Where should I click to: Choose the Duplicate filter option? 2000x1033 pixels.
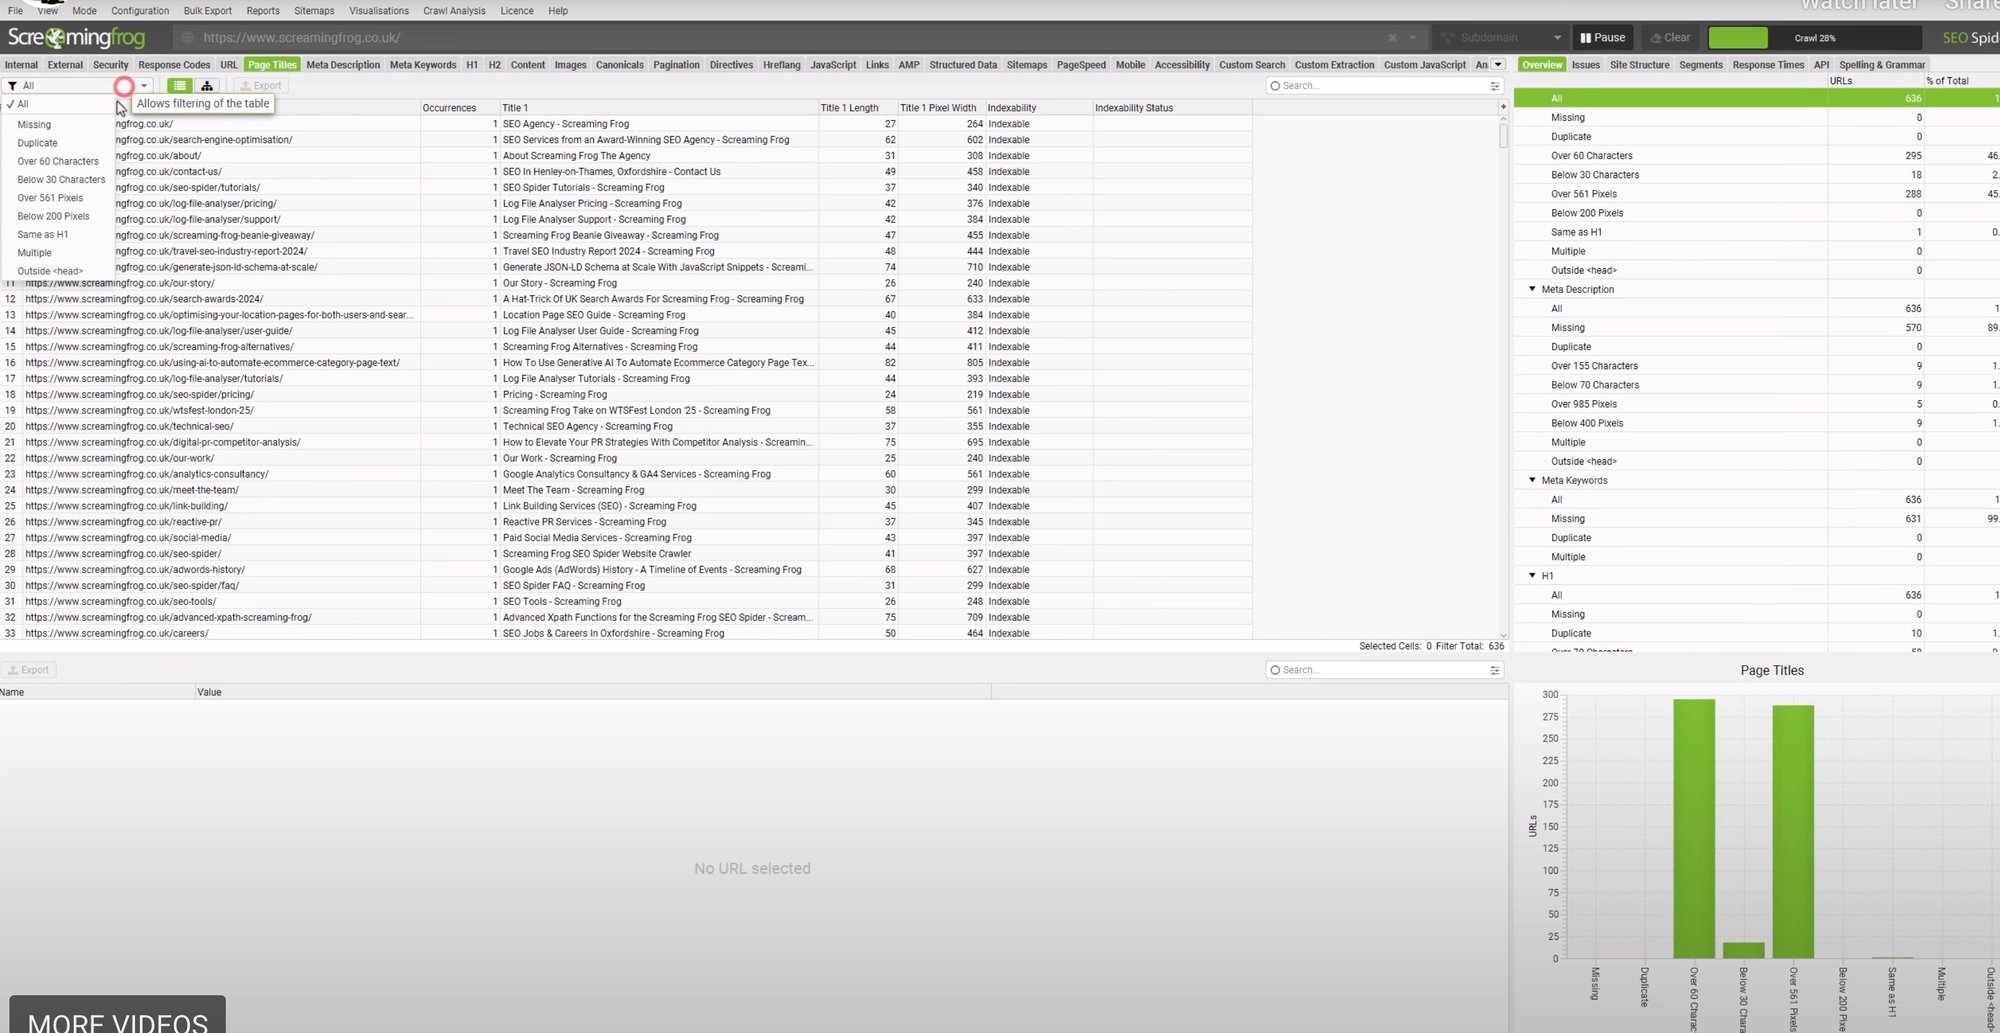(37, 143)
